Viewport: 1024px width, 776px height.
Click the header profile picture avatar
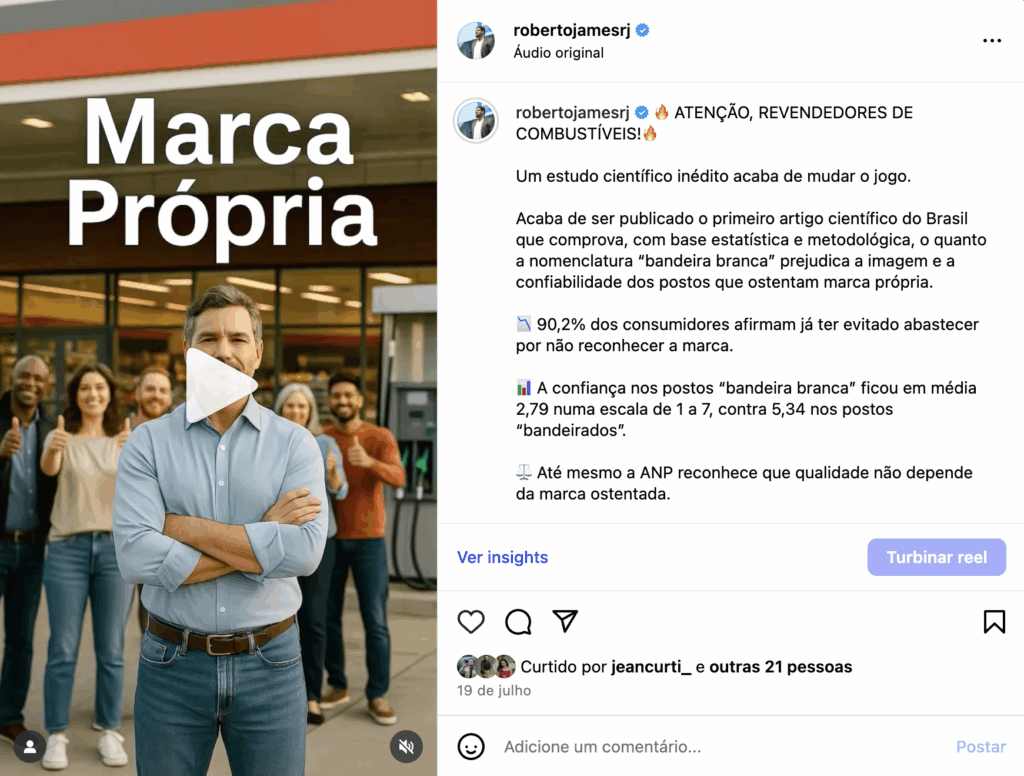click(x=476, y=40)
